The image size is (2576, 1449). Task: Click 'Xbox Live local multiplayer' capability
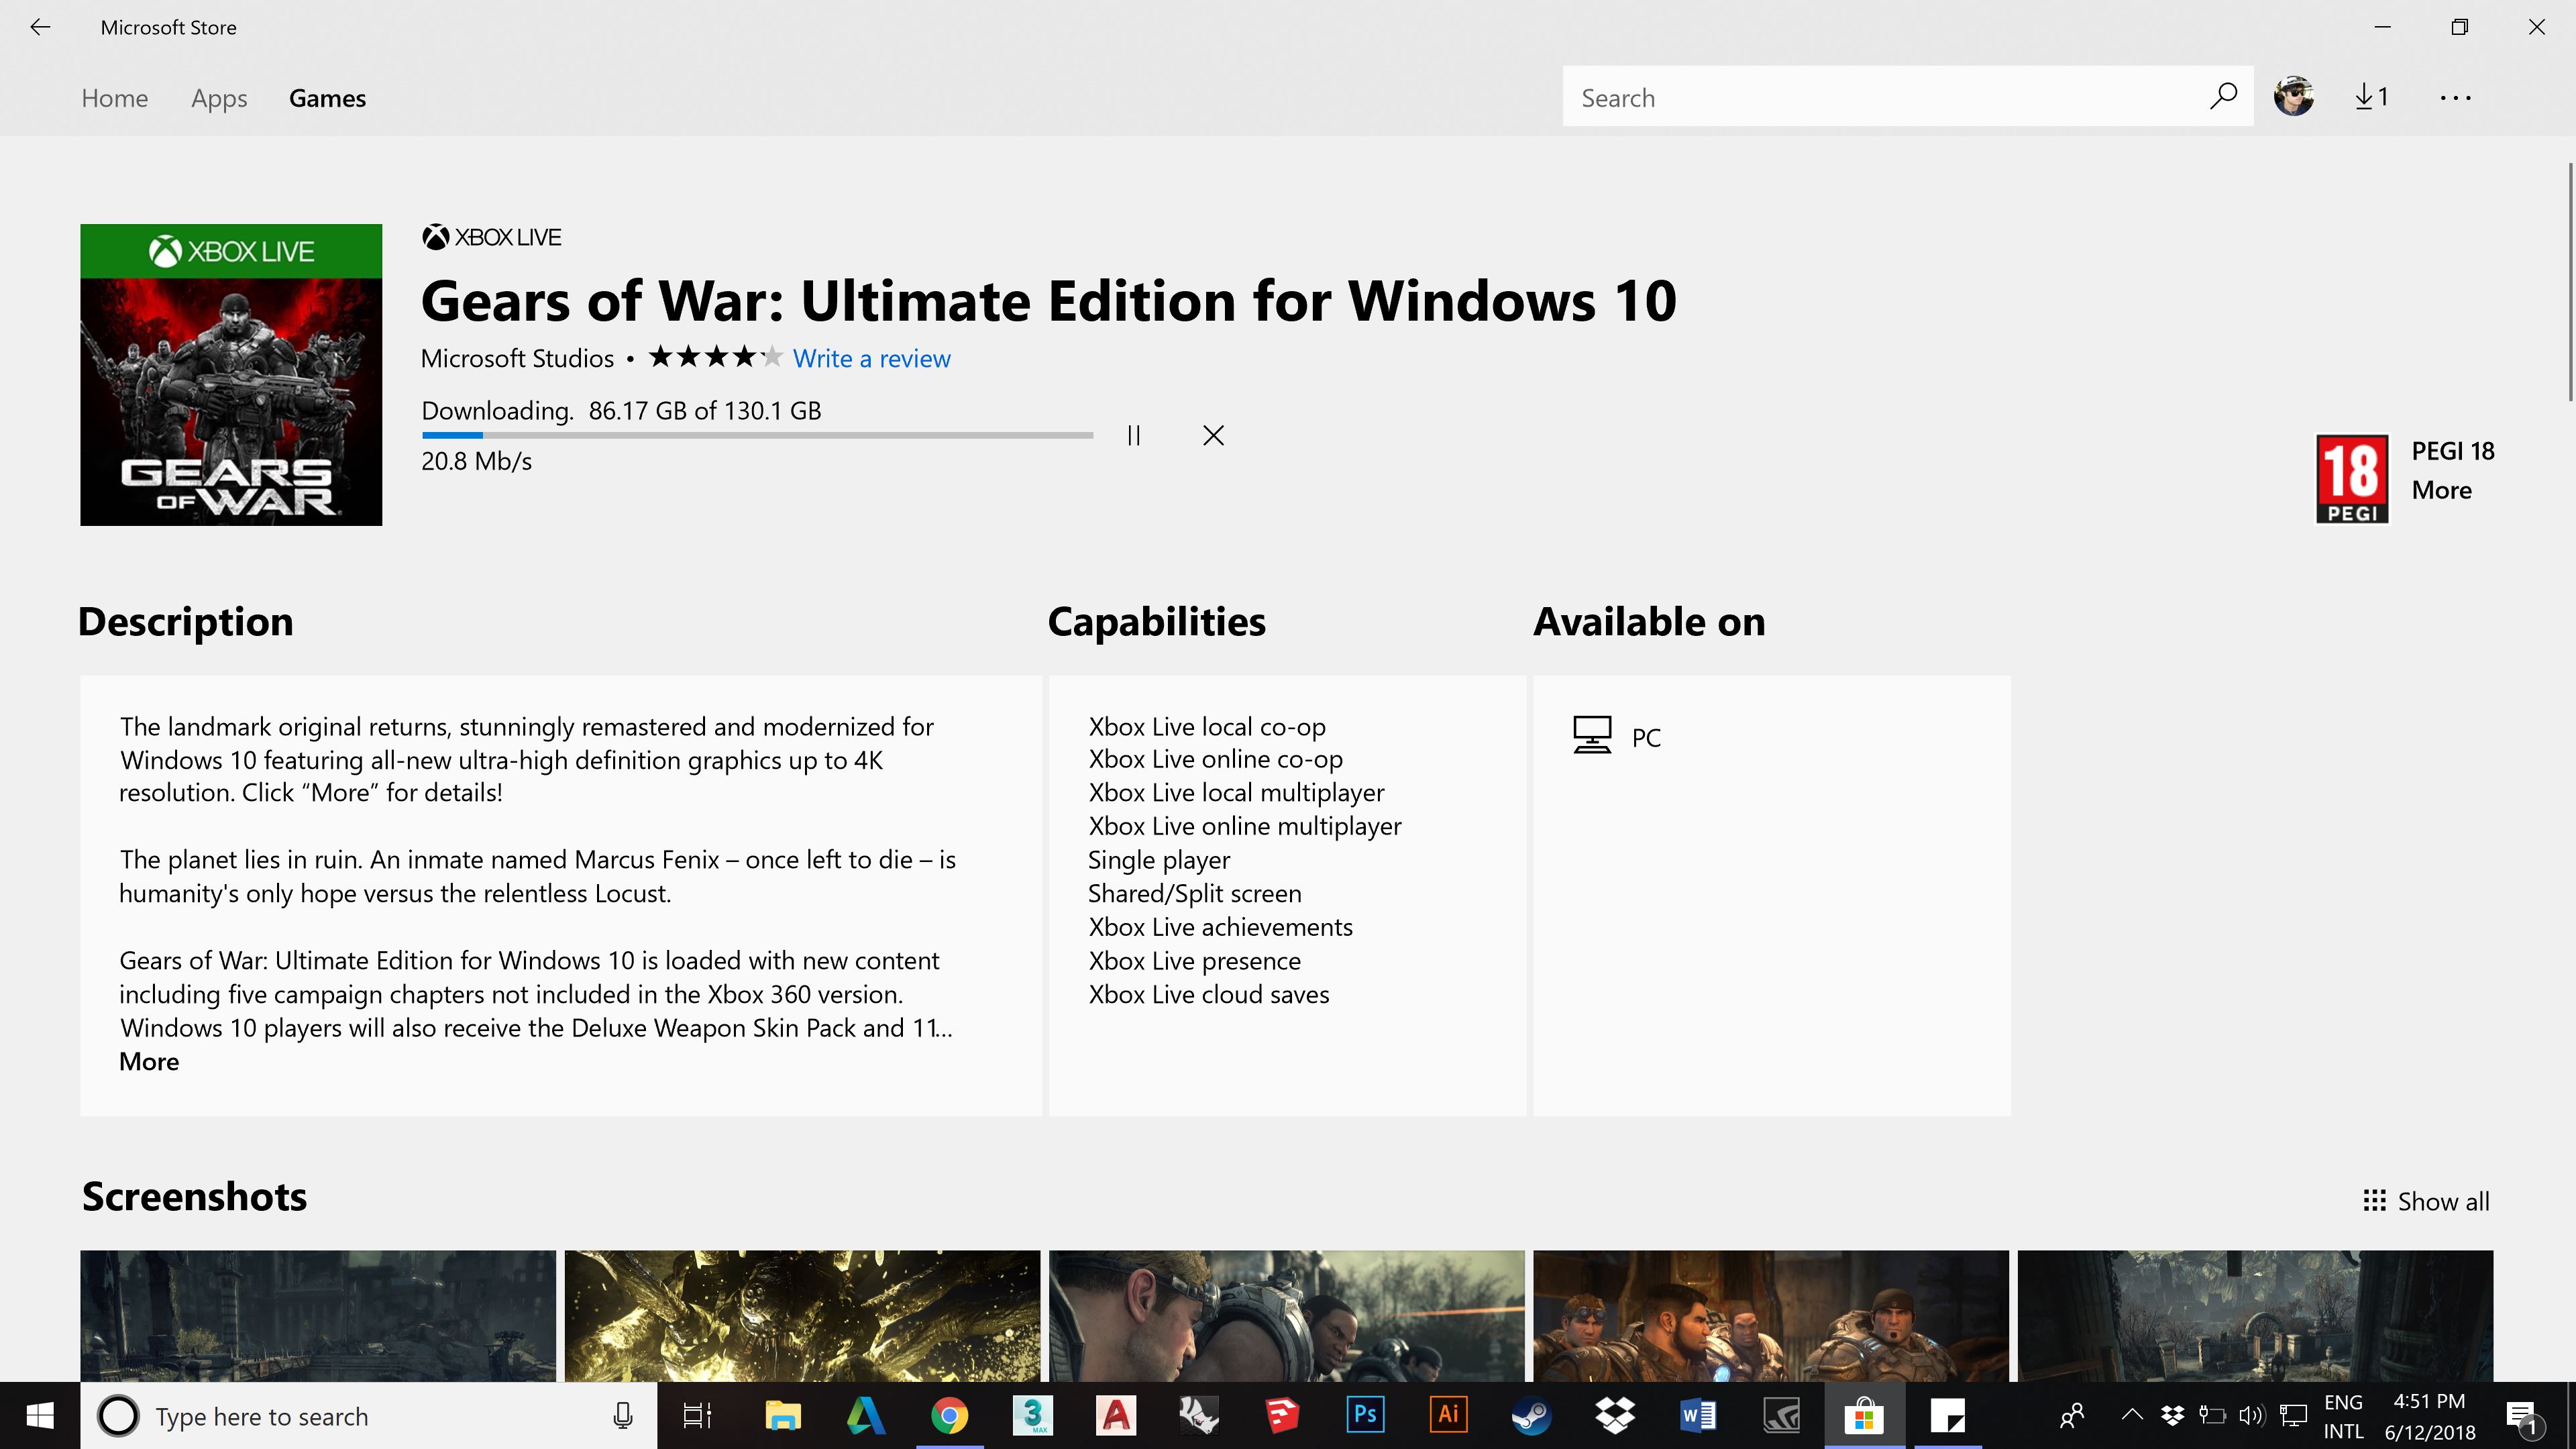pyautogui.click(x=1236, y=792)
